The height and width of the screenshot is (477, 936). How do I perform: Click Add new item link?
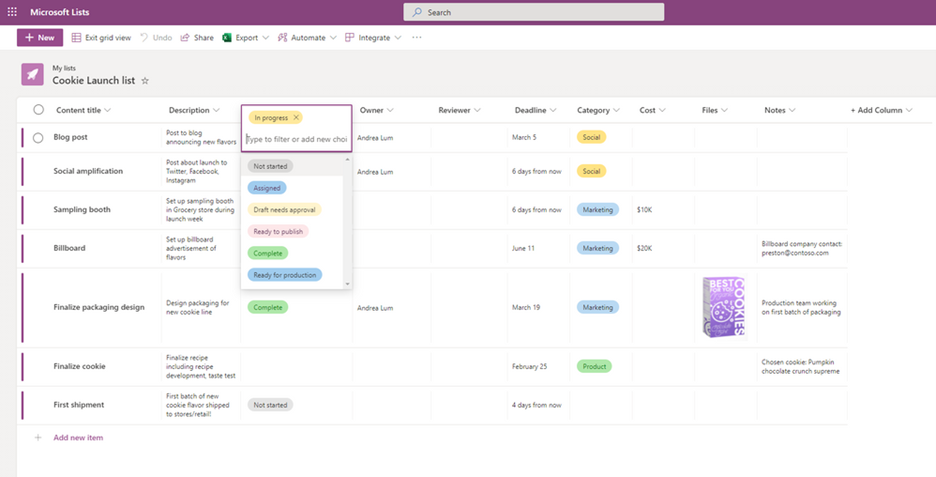click(78, 438)
